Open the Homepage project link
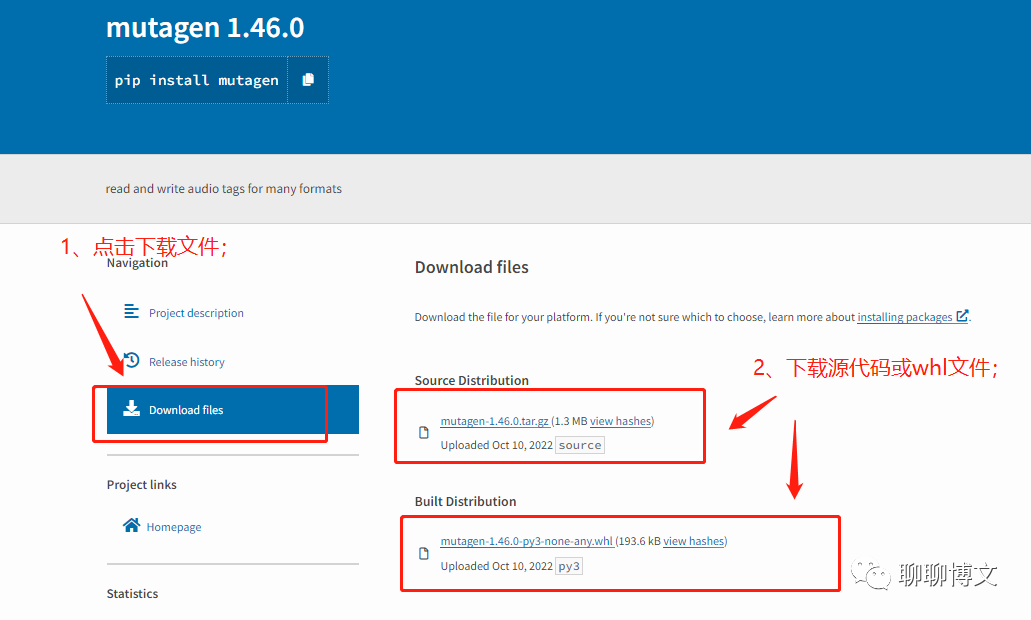The height and width of the screenshot is (620, 1031). [174, 527]
